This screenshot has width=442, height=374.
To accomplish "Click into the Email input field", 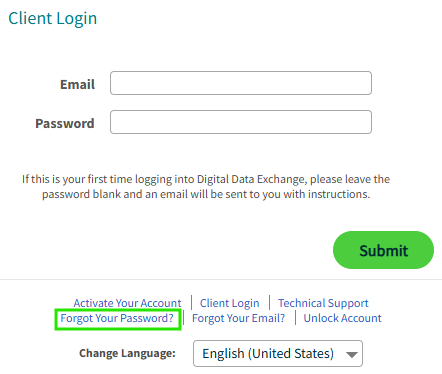I will coord(241,83).
